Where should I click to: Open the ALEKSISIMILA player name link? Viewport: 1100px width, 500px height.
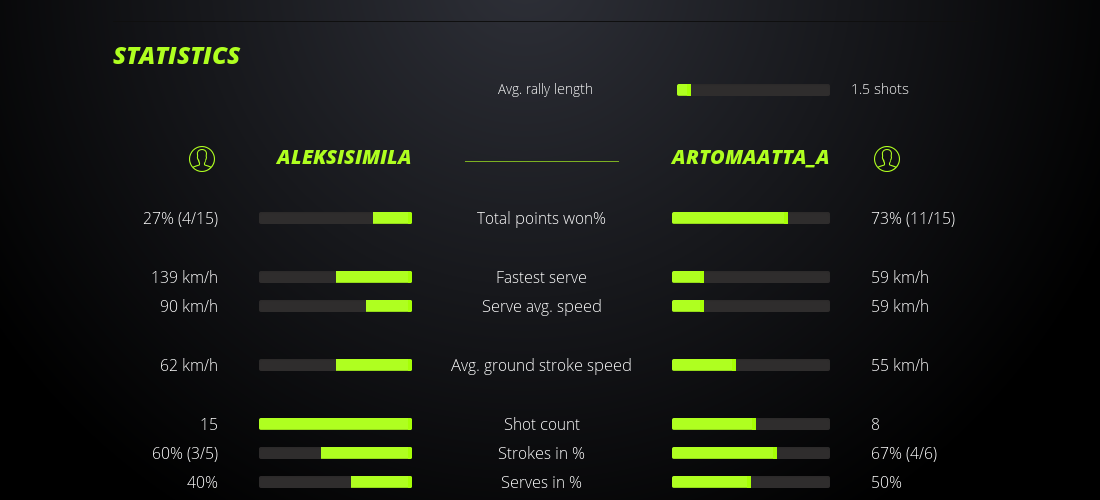343,158
